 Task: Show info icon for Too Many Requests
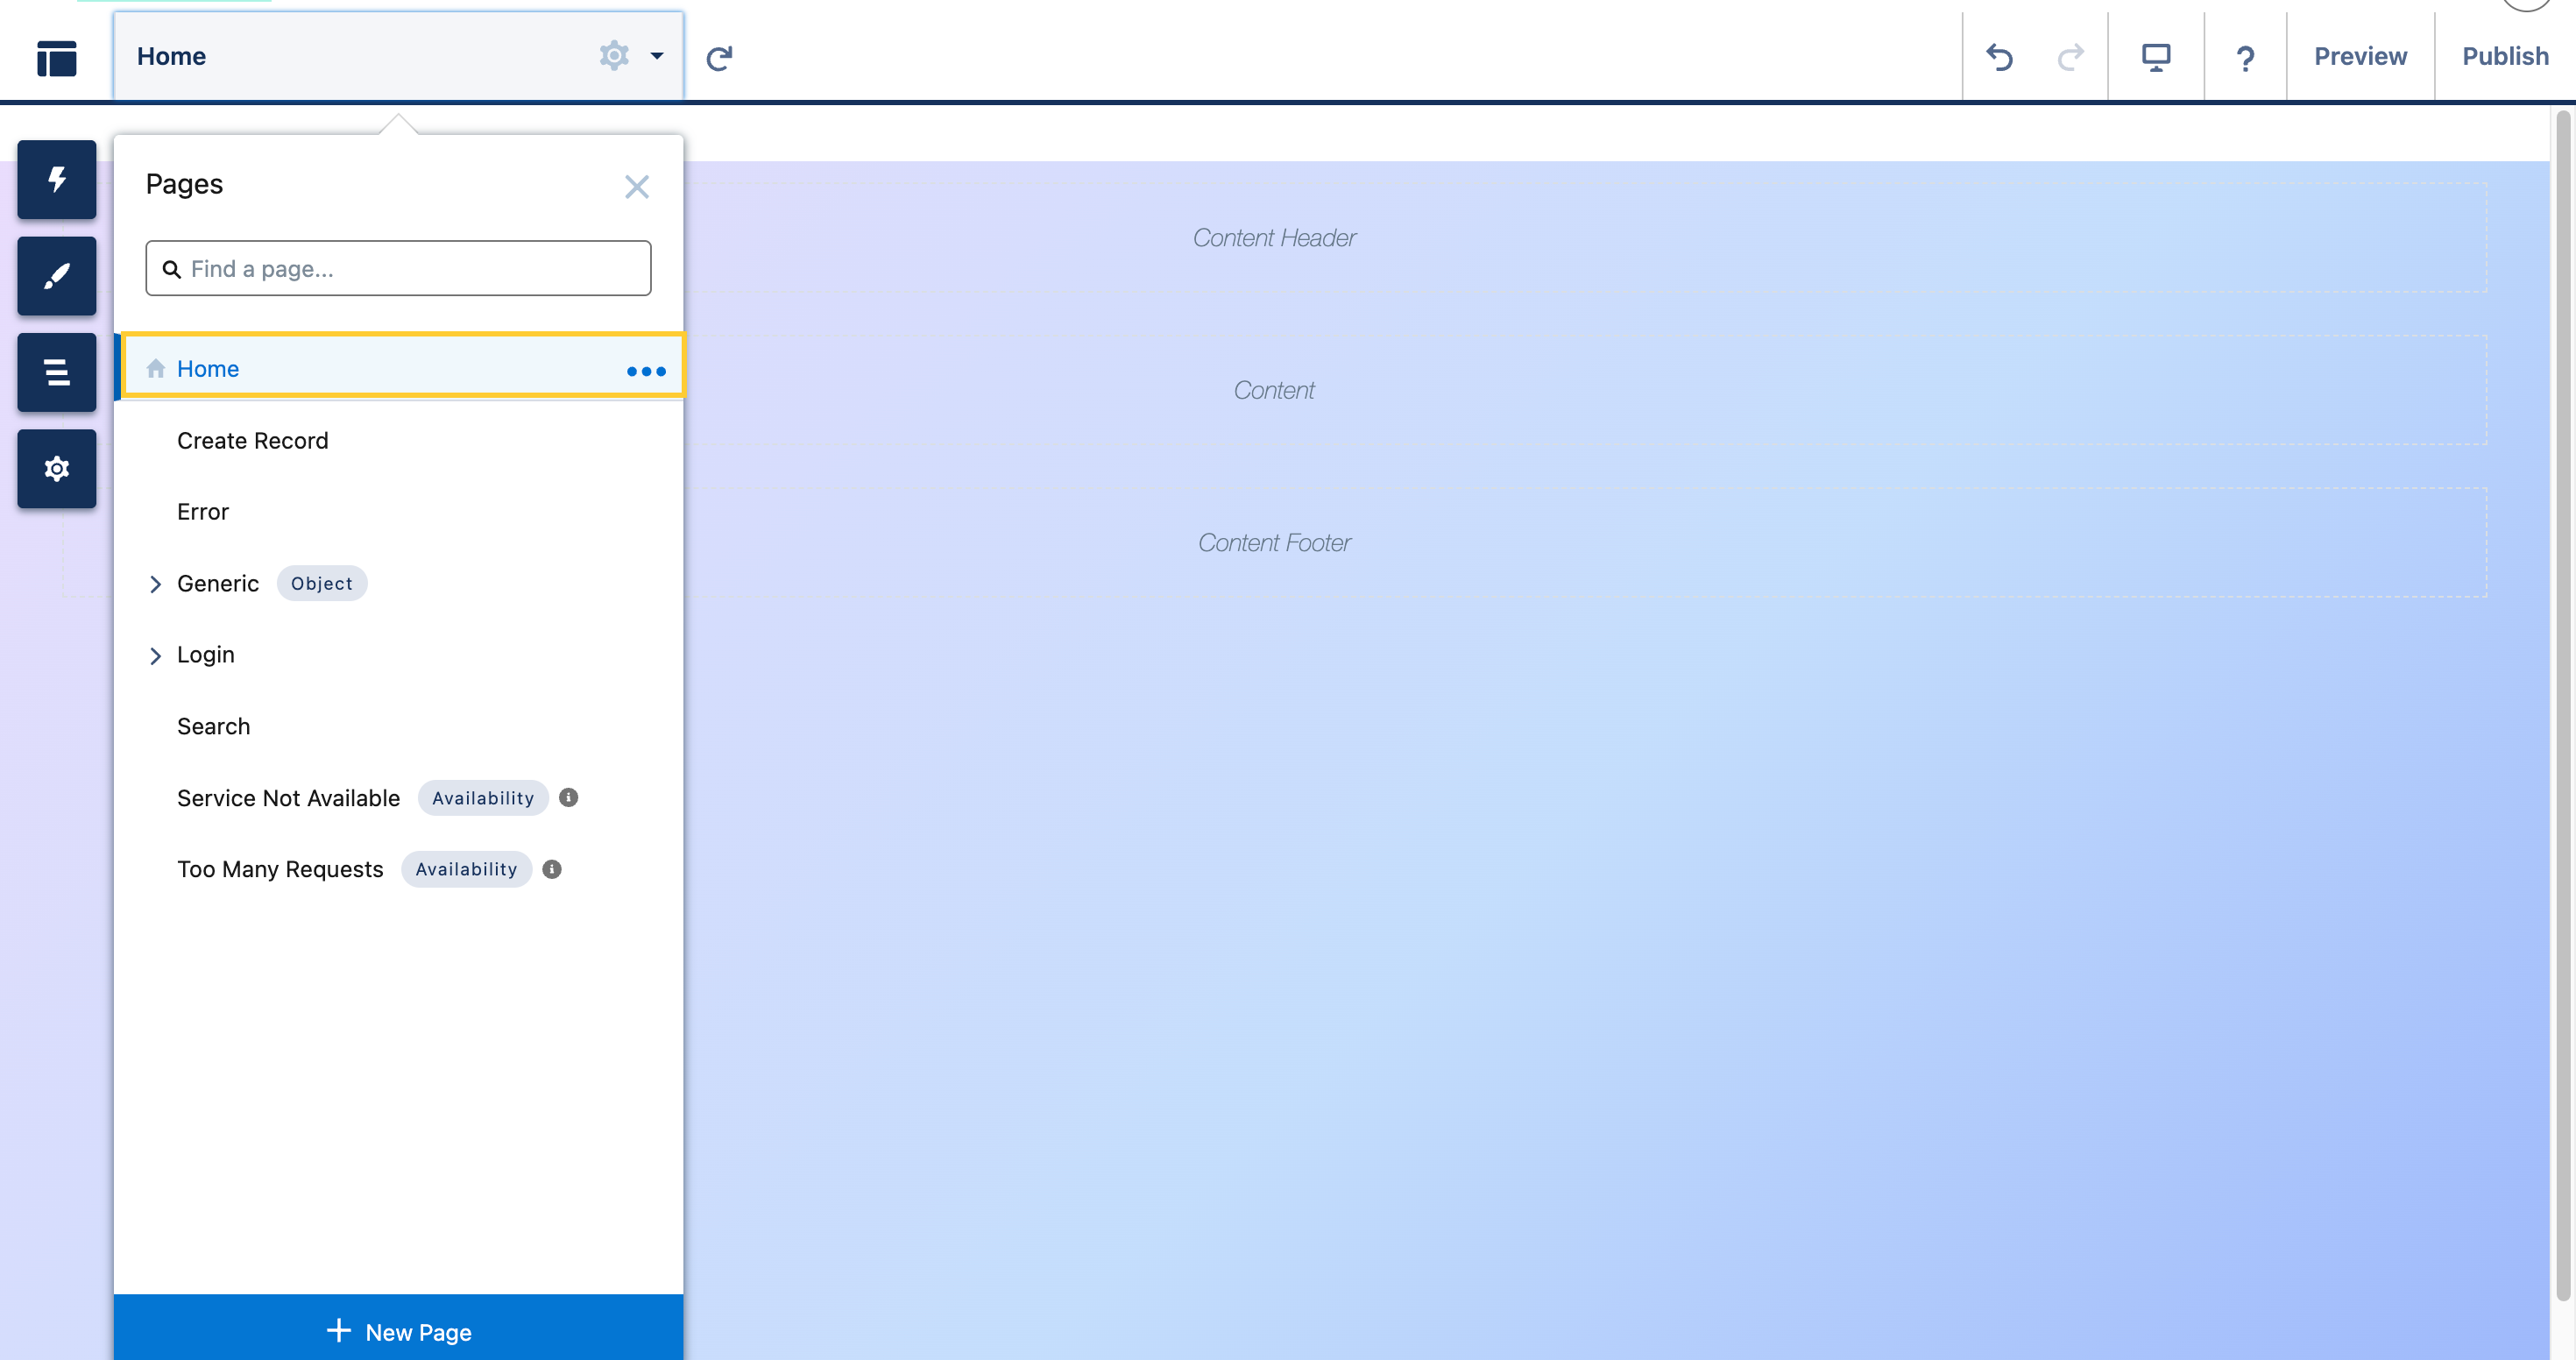coord(552,869)
